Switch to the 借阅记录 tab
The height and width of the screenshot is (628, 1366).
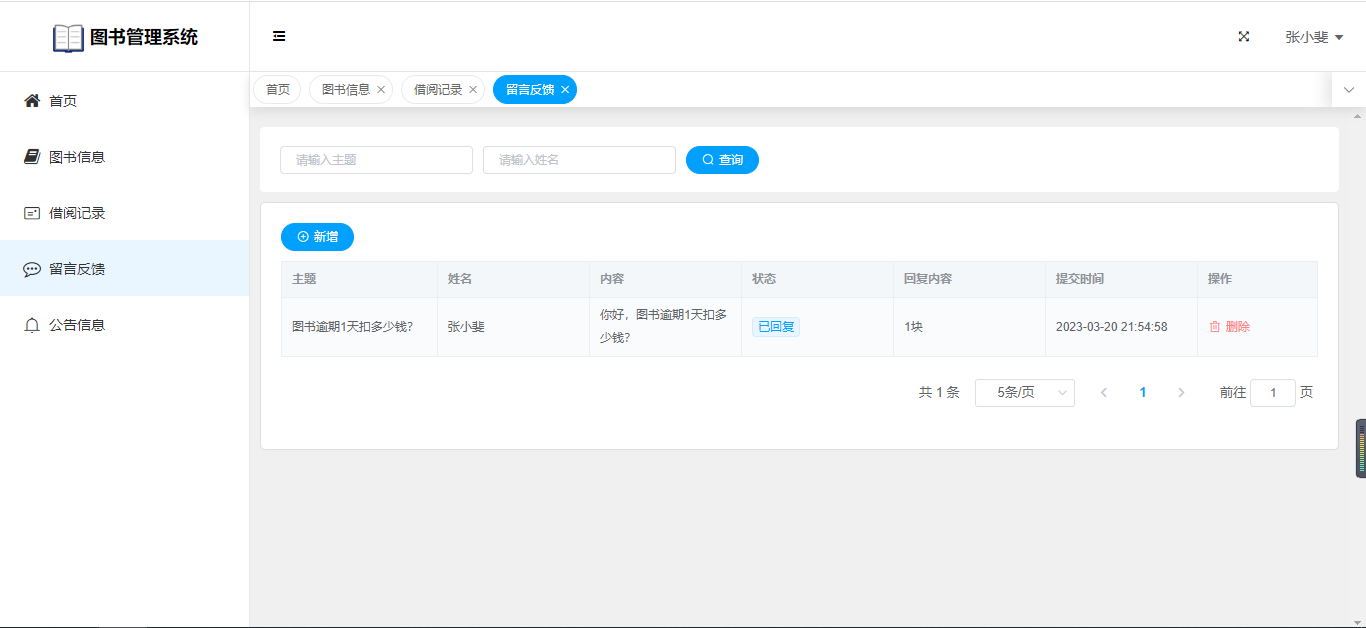[437, 90]
